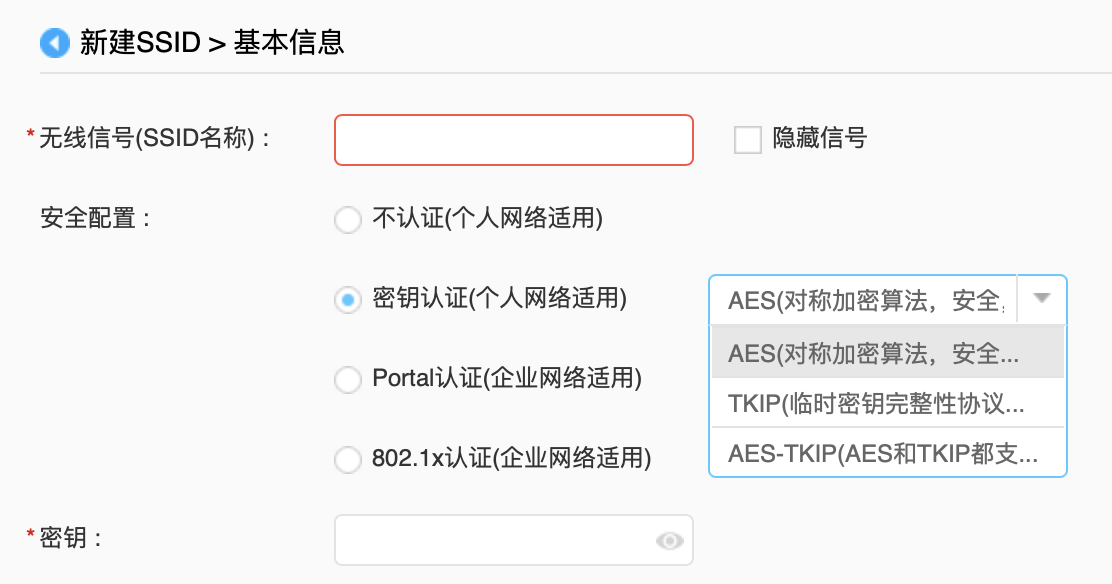Select 密钥认证(个人网络适用) authentication option
The image size is (1112, 584).
point(348,300)
